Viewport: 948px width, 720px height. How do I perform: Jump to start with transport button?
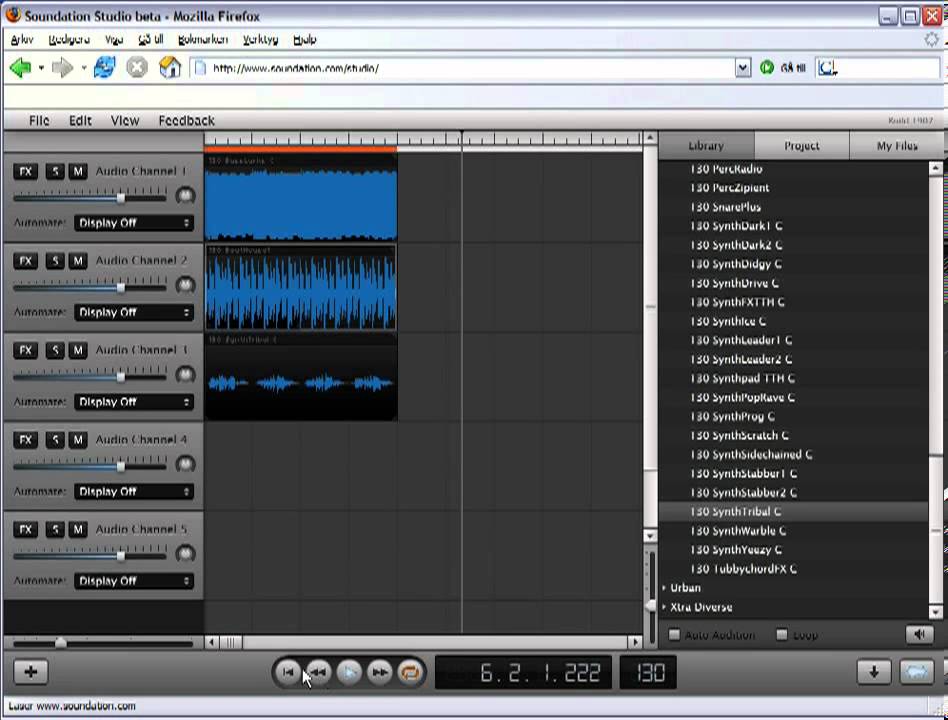pos(288,672)
